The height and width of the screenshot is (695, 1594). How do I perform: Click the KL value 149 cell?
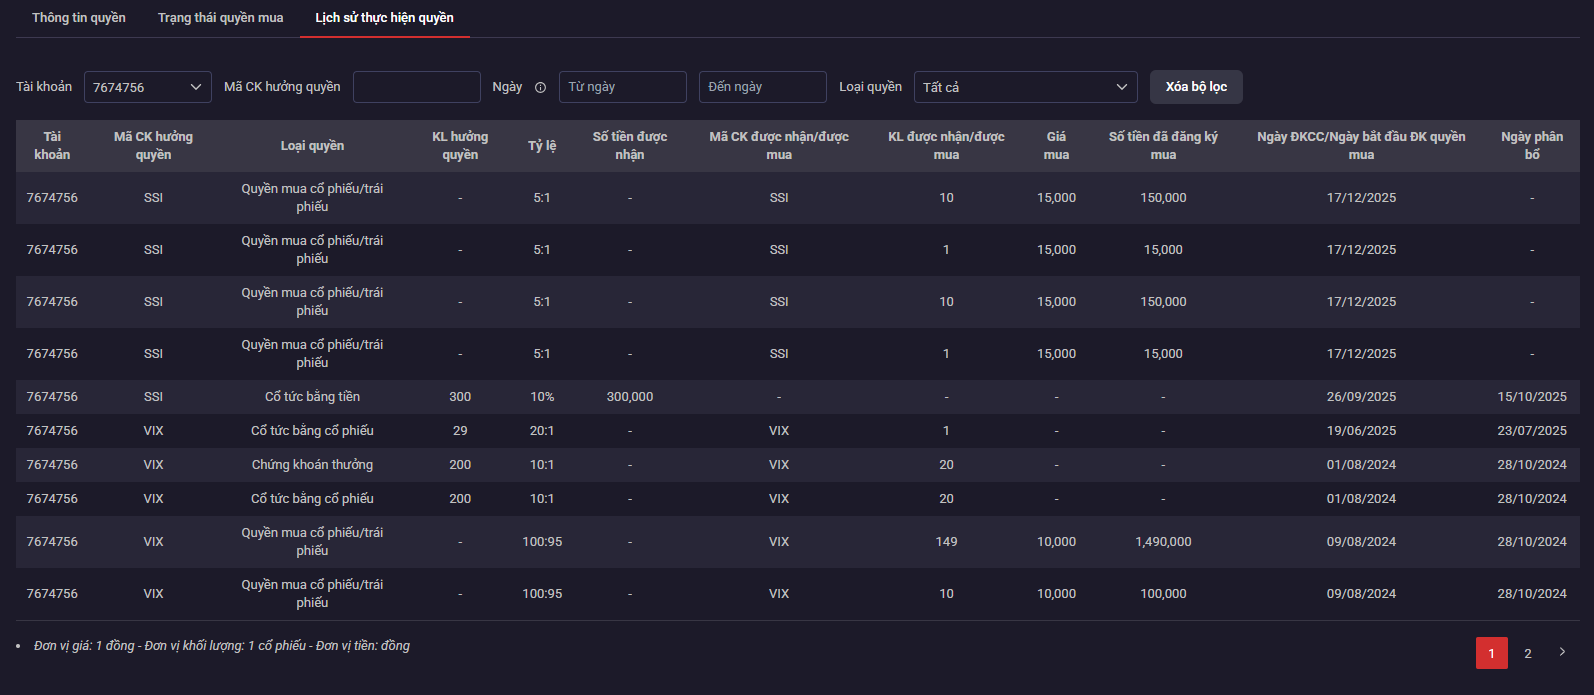coord(946,542)
